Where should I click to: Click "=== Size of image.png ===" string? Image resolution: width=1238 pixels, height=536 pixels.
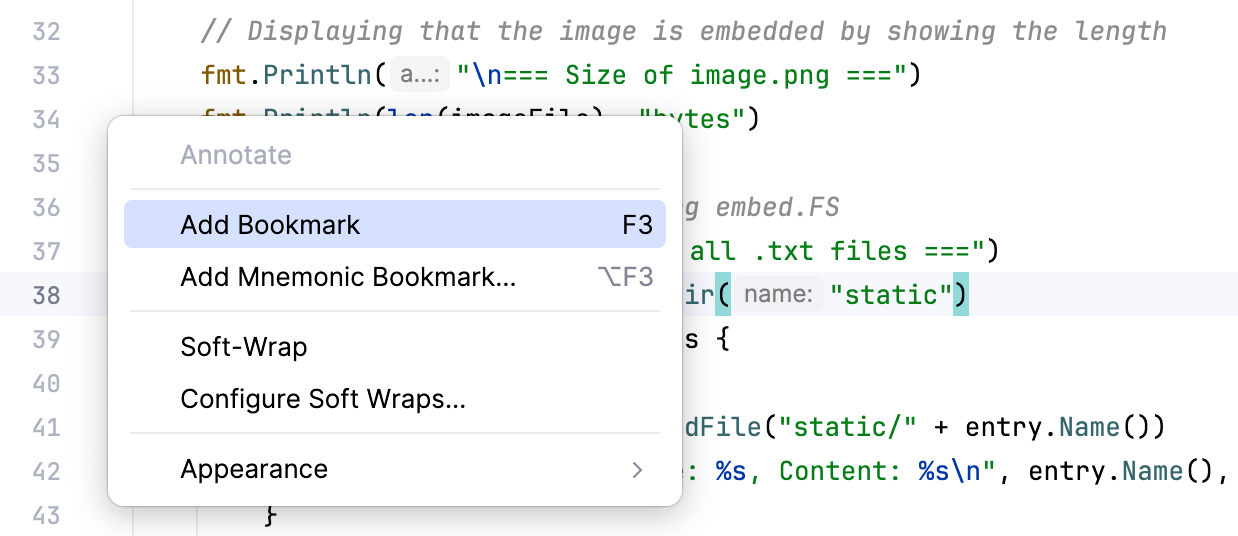tap(681, 75)
